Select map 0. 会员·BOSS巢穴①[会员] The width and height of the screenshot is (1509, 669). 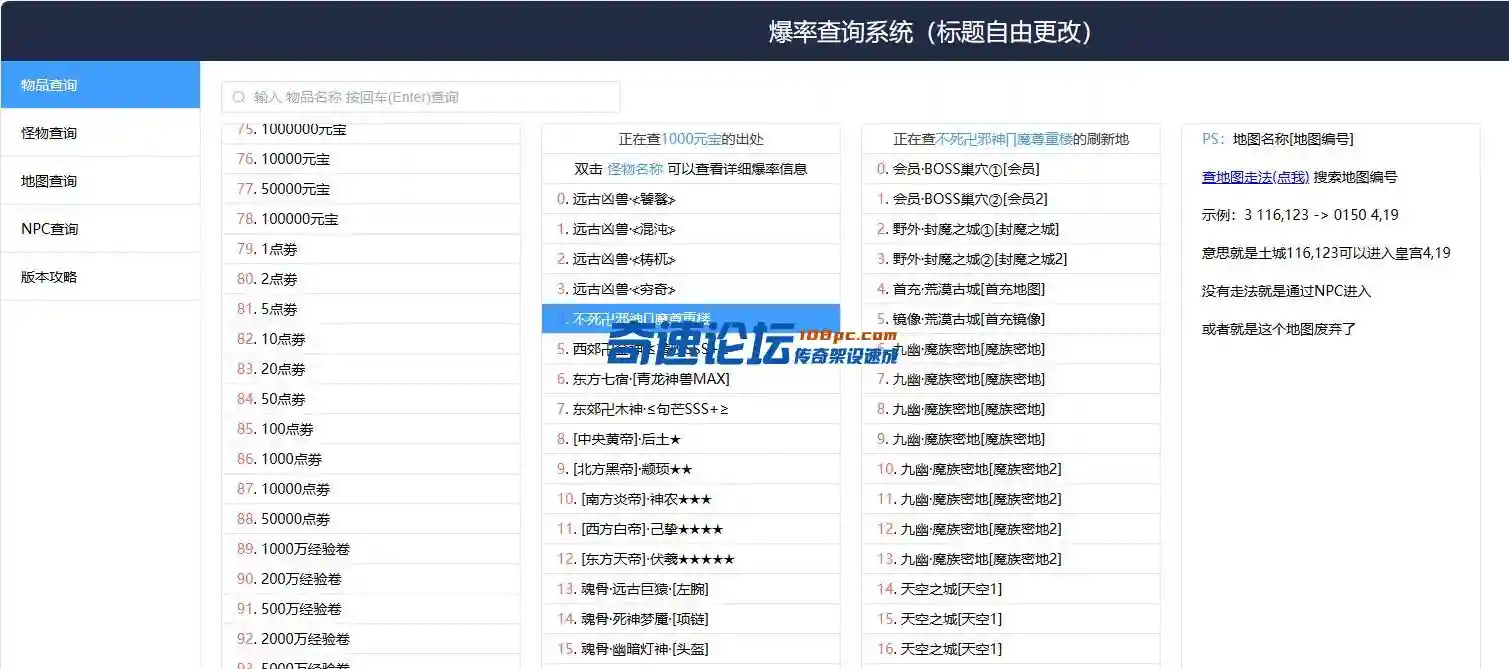[x=1011, y=169]
